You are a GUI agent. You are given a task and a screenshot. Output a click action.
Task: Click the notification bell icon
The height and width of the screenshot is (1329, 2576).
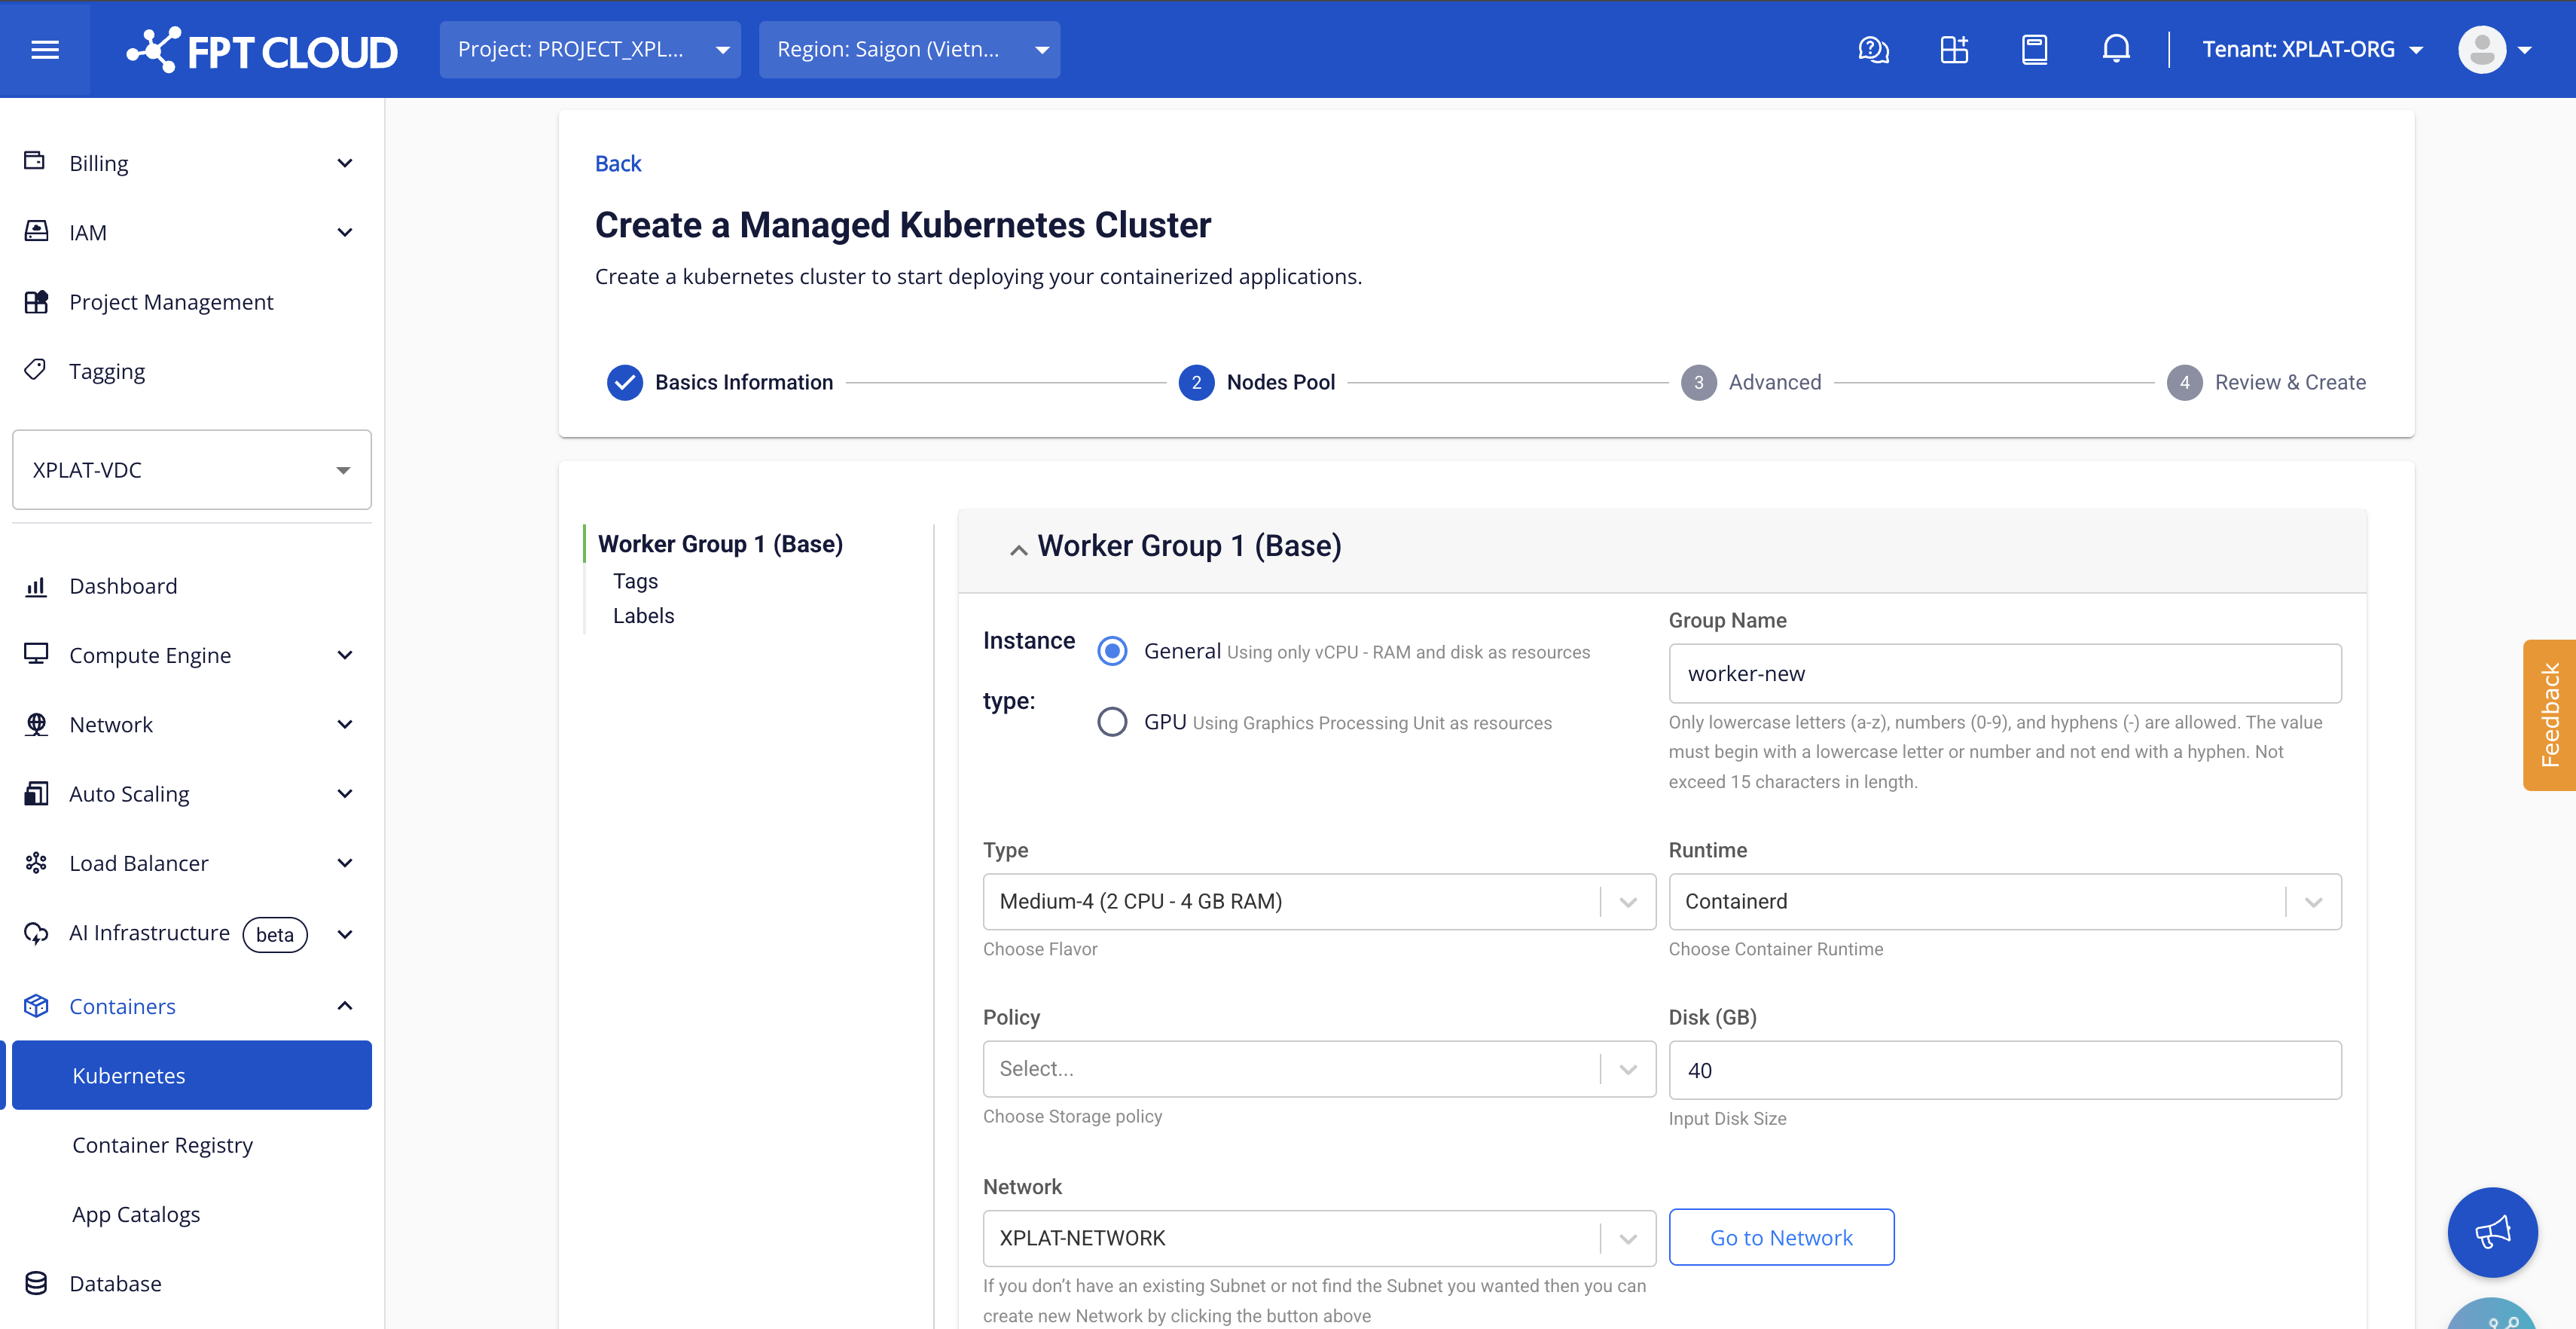click(2115, 49)
